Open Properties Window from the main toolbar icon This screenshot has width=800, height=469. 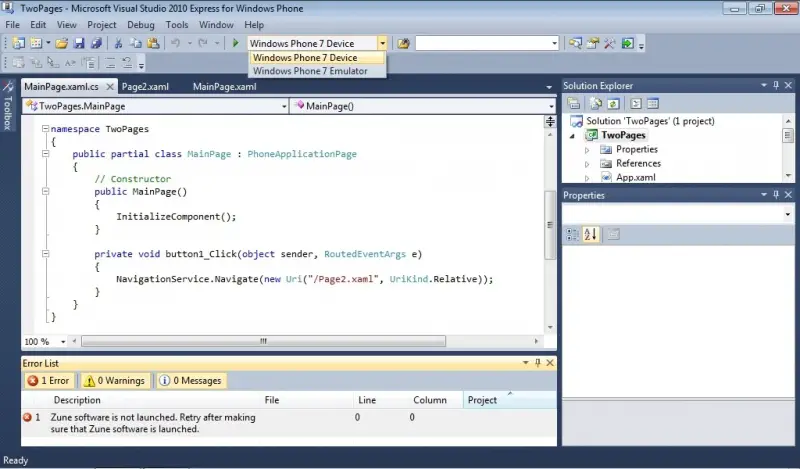[593, 43]
